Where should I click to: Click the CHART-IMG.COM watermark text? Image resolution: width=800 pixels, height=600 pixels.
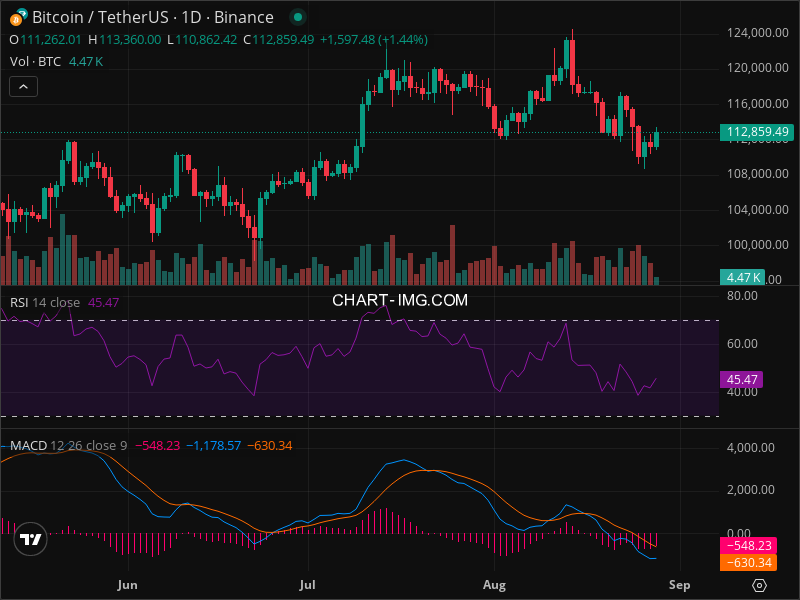(x=400, y=299)
